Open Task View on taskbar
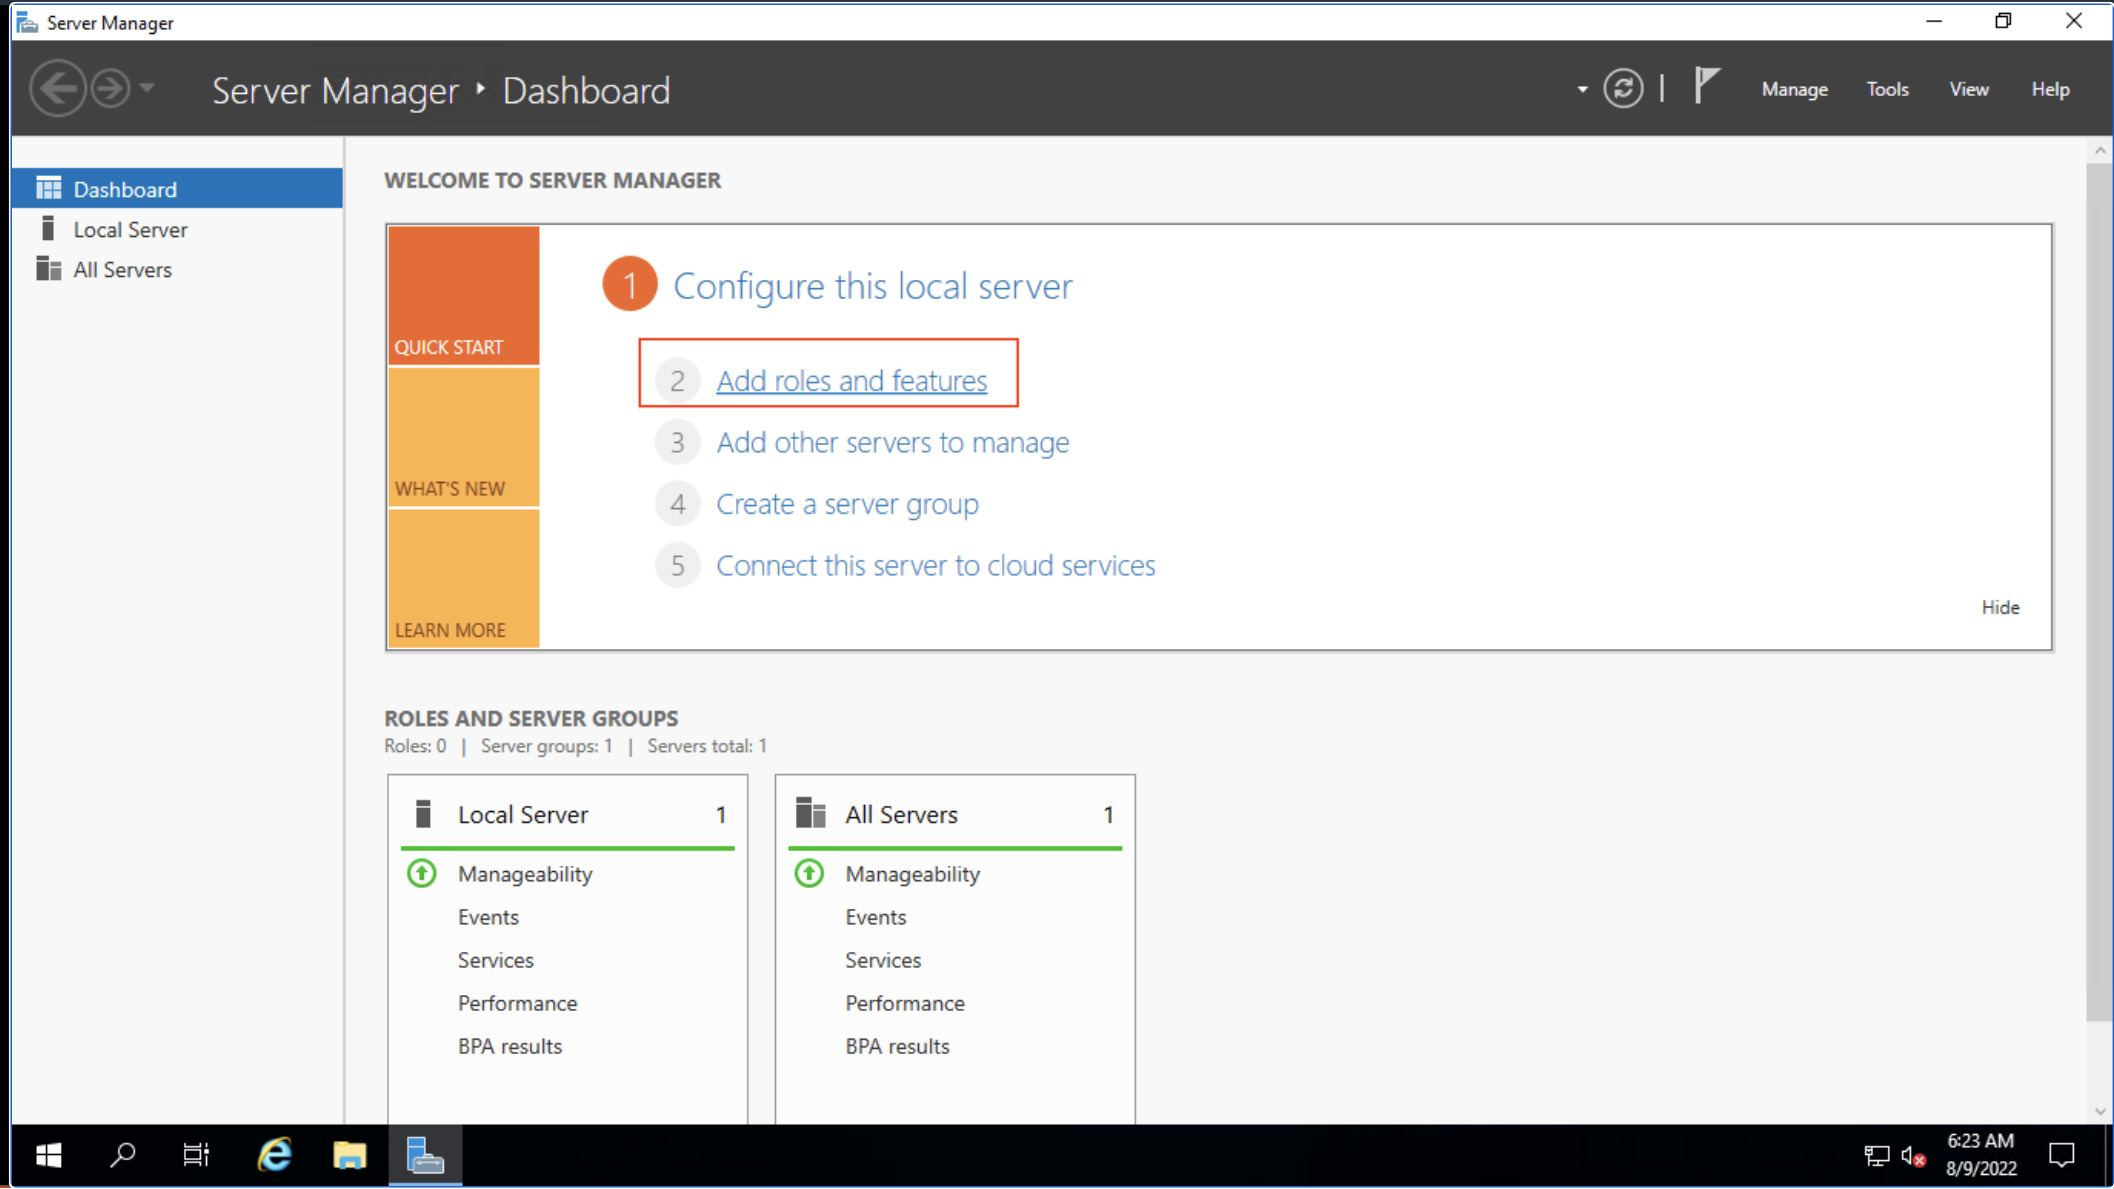Image resolution: width=2114 pixels, height=1189 pixels. (196, 1156)
